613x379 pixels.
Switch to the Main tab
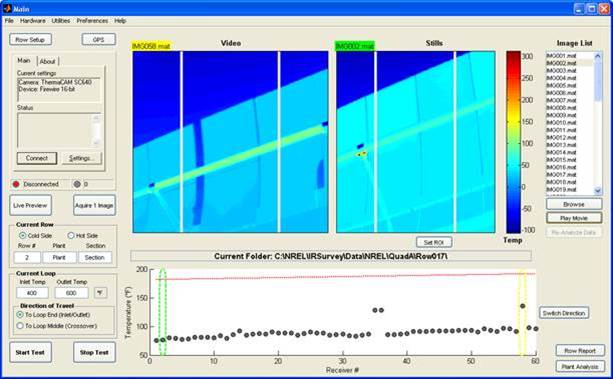click(x=24, y=61)
